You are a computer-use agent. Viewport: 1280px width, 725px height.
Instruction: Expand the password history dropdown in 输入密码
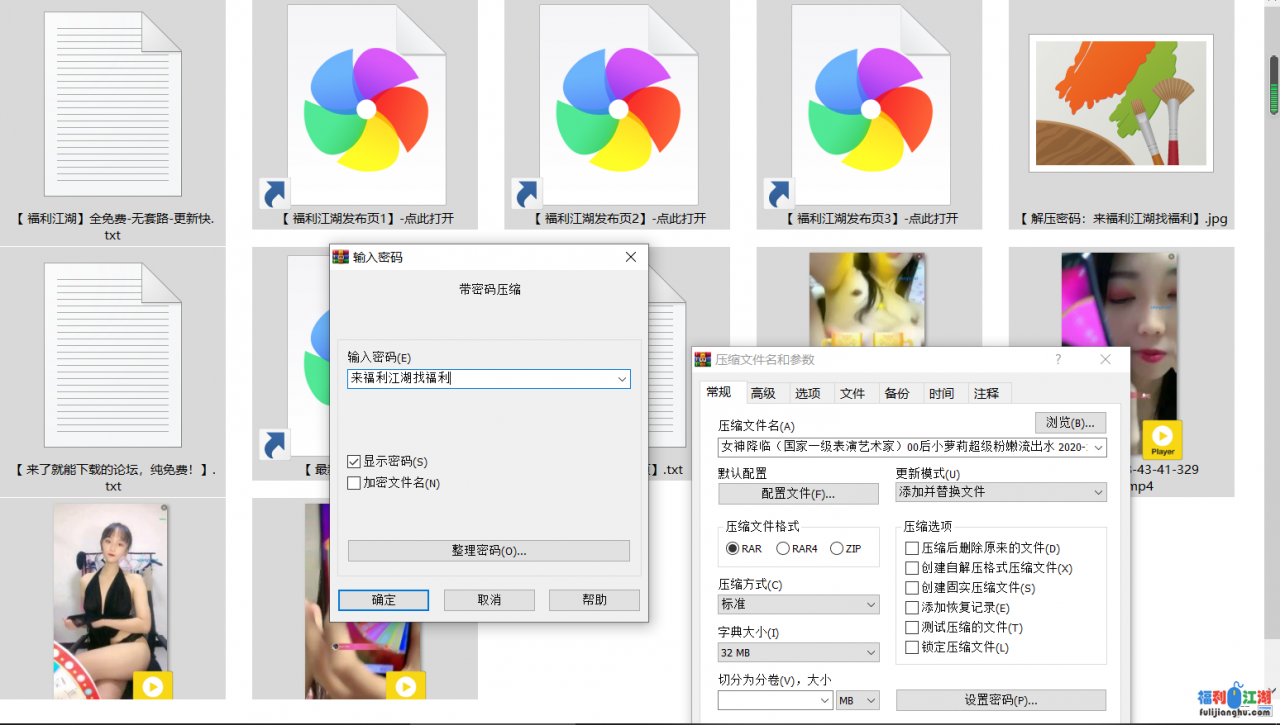click(623, 378)
